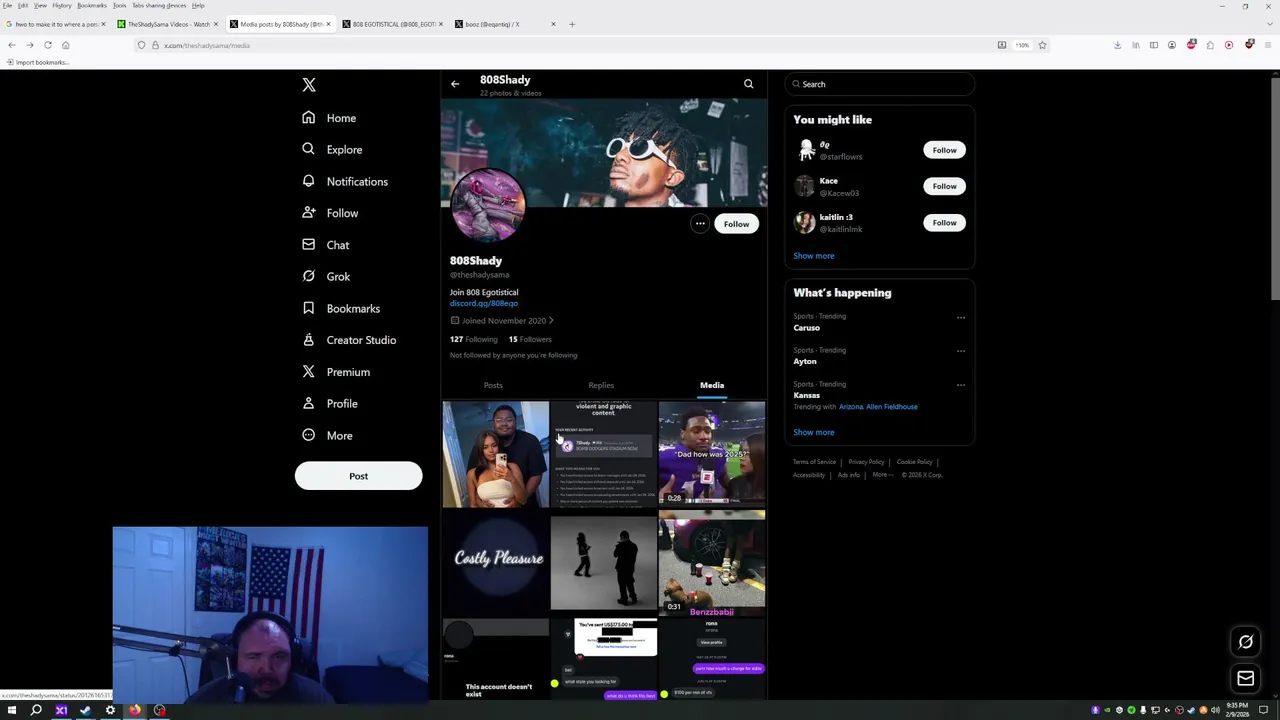Open the discord.gg/808ego link

pos(484,303)
